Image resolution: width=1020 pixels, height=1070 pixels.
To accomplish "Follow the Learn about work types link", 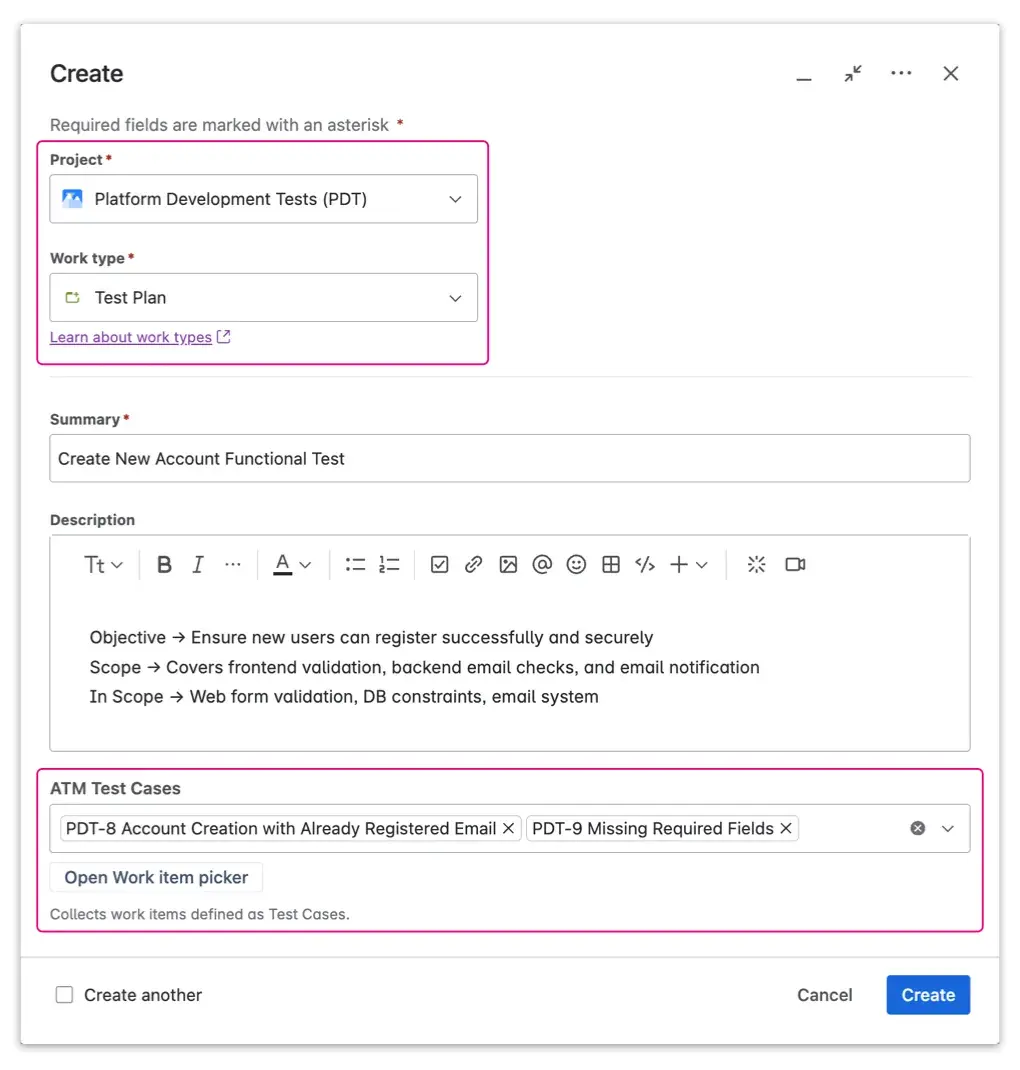I will 130,337.
